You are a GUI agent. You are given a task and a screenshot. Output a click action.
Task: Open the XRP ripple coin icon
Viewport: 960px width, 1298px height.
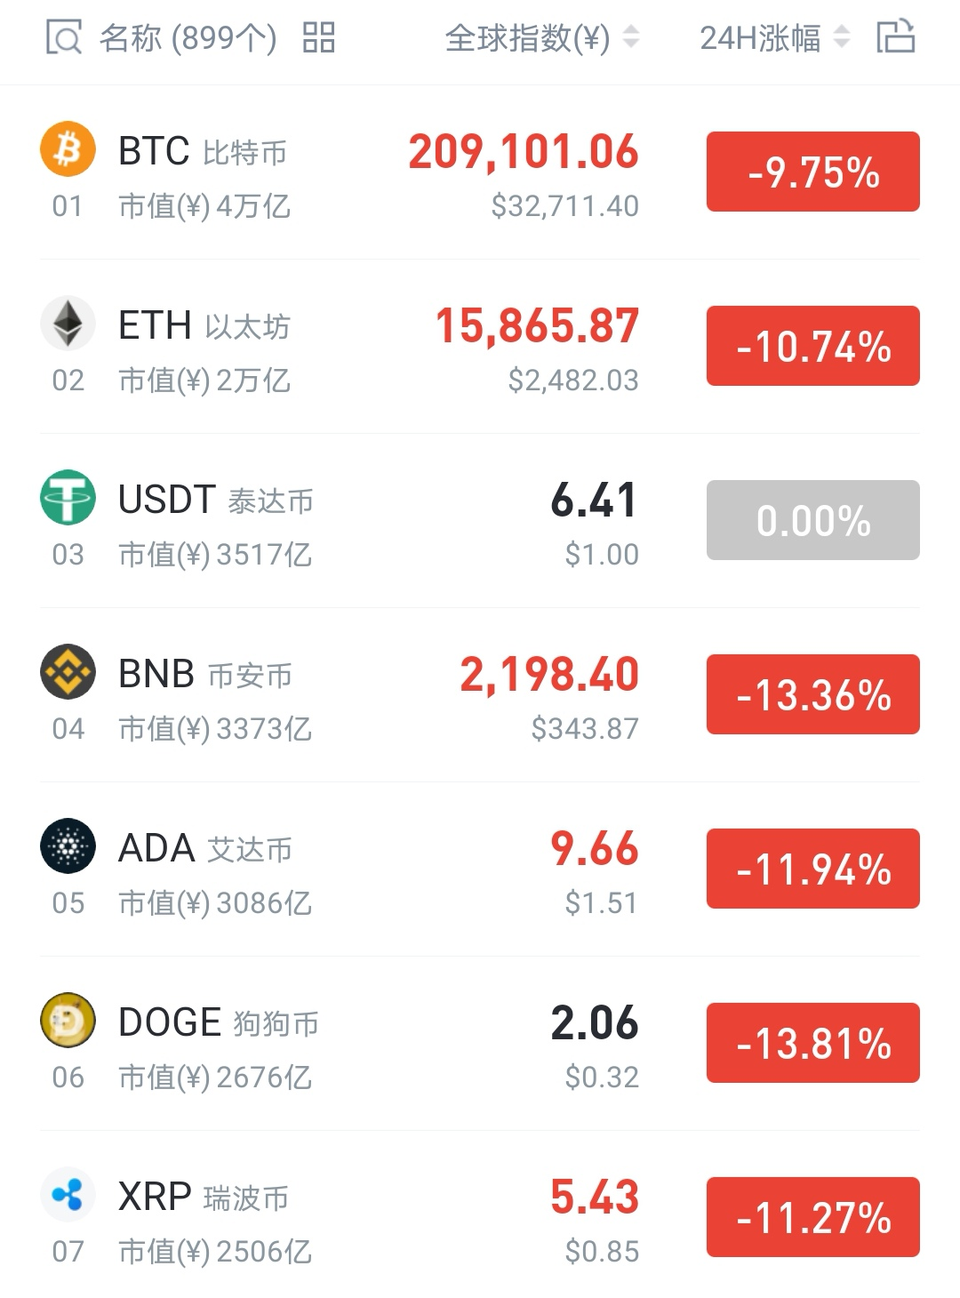coord(68,1194)
